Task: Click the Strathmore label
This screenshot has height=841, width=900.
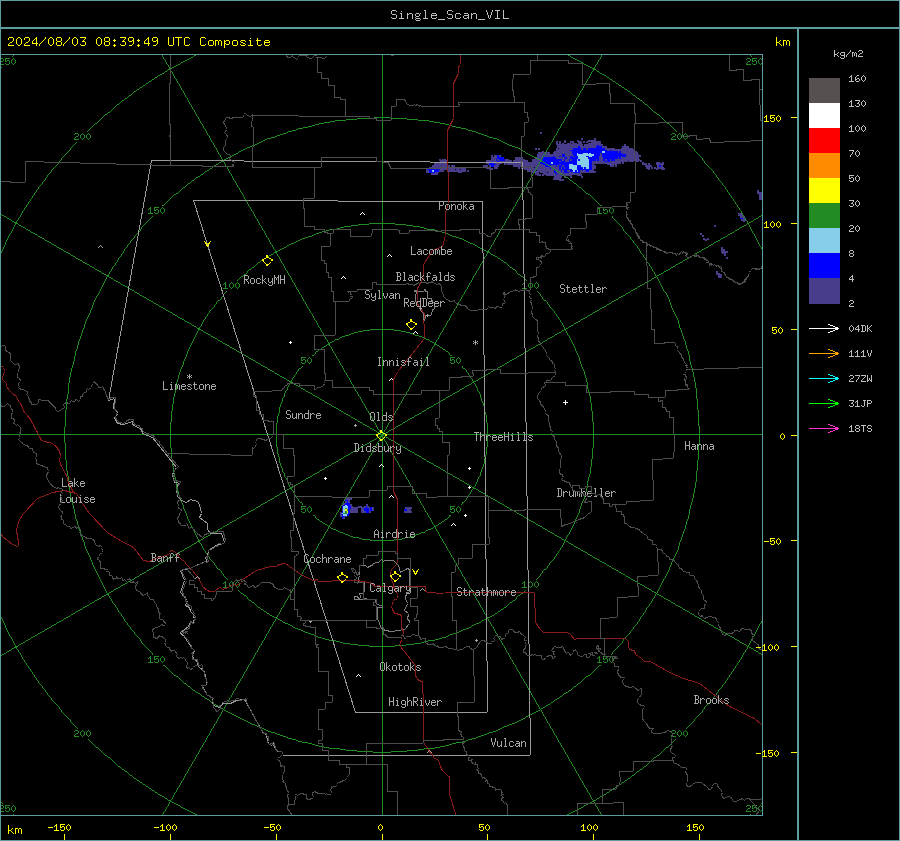Action: [486, 592]
